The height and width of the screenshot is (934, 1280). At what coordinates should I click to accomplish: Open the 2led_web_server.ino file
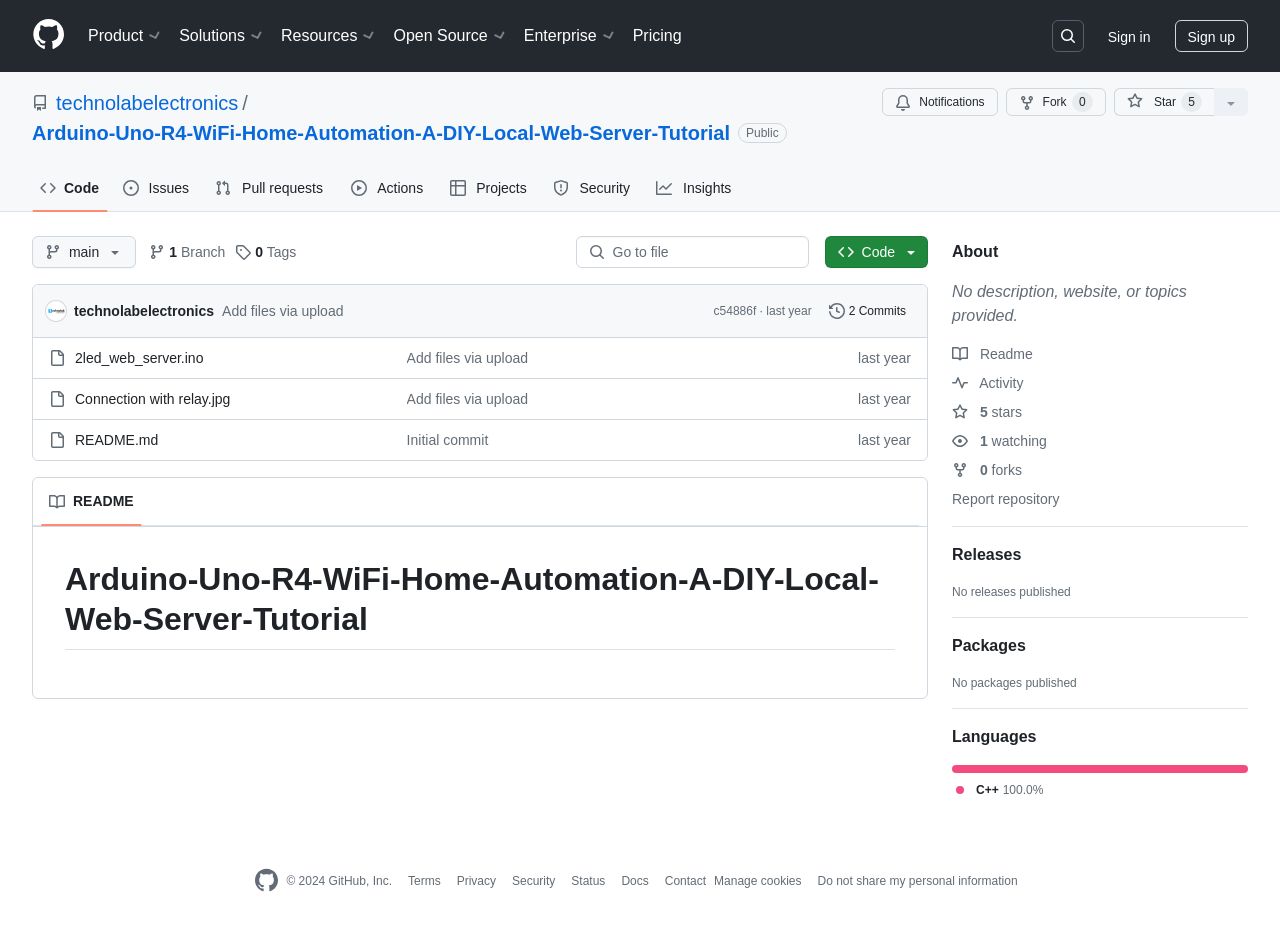[139, 358]
